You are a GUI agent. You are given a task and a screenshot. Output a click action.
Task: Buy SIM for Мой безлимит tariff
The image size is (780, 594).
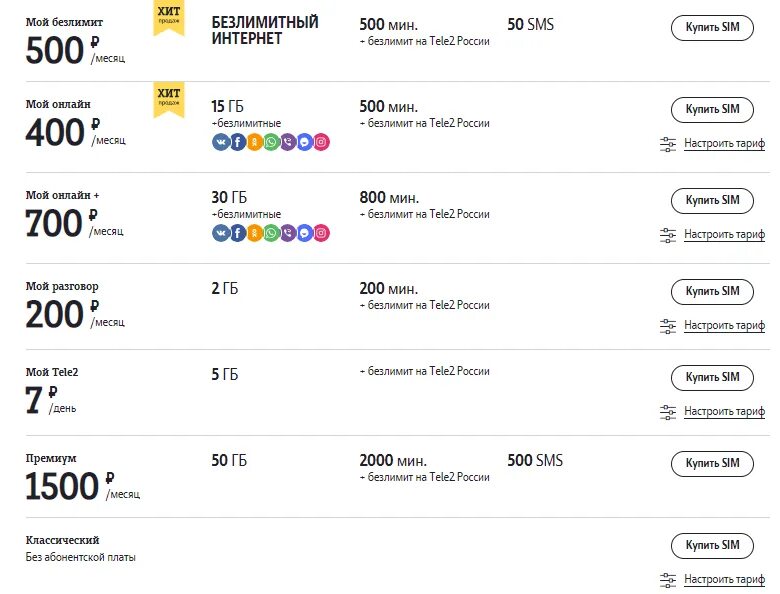712,27
